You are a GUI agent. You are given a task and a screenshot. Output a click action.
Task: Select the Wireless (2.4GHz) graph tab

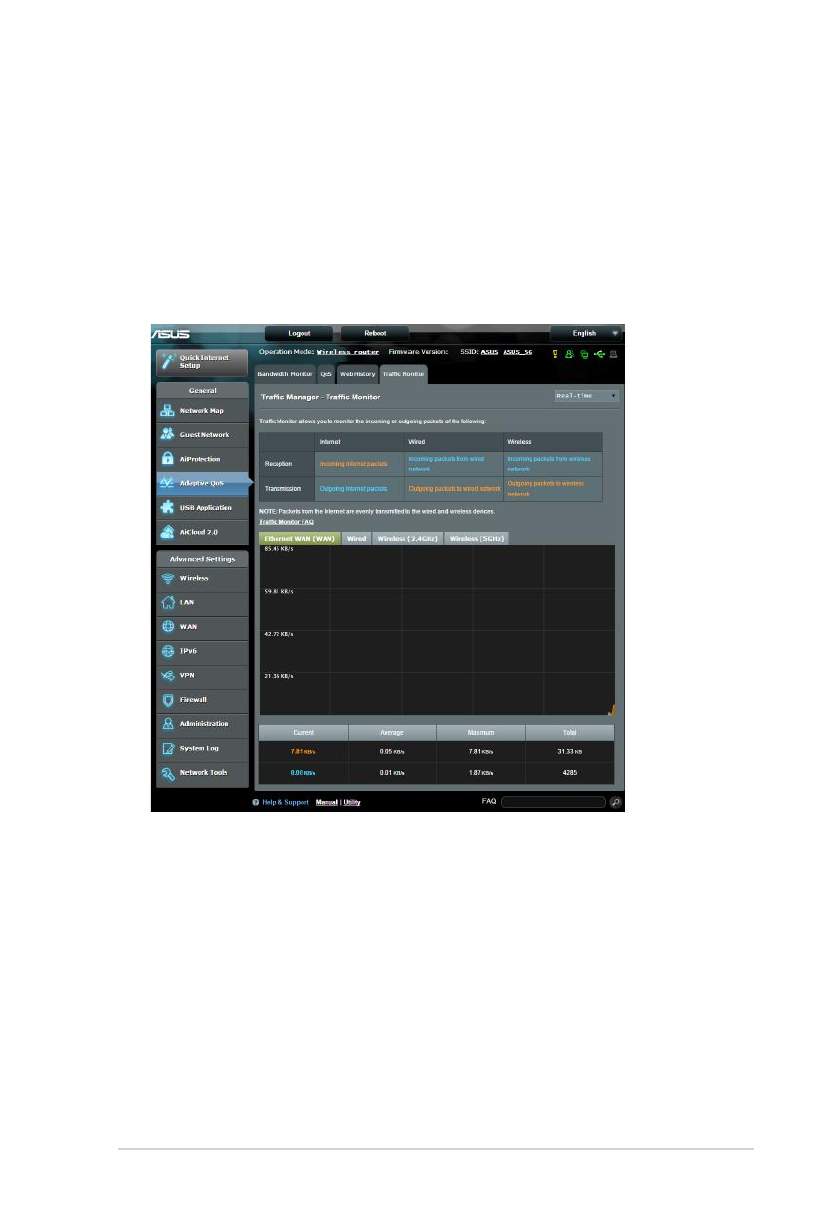coord(407,538)
